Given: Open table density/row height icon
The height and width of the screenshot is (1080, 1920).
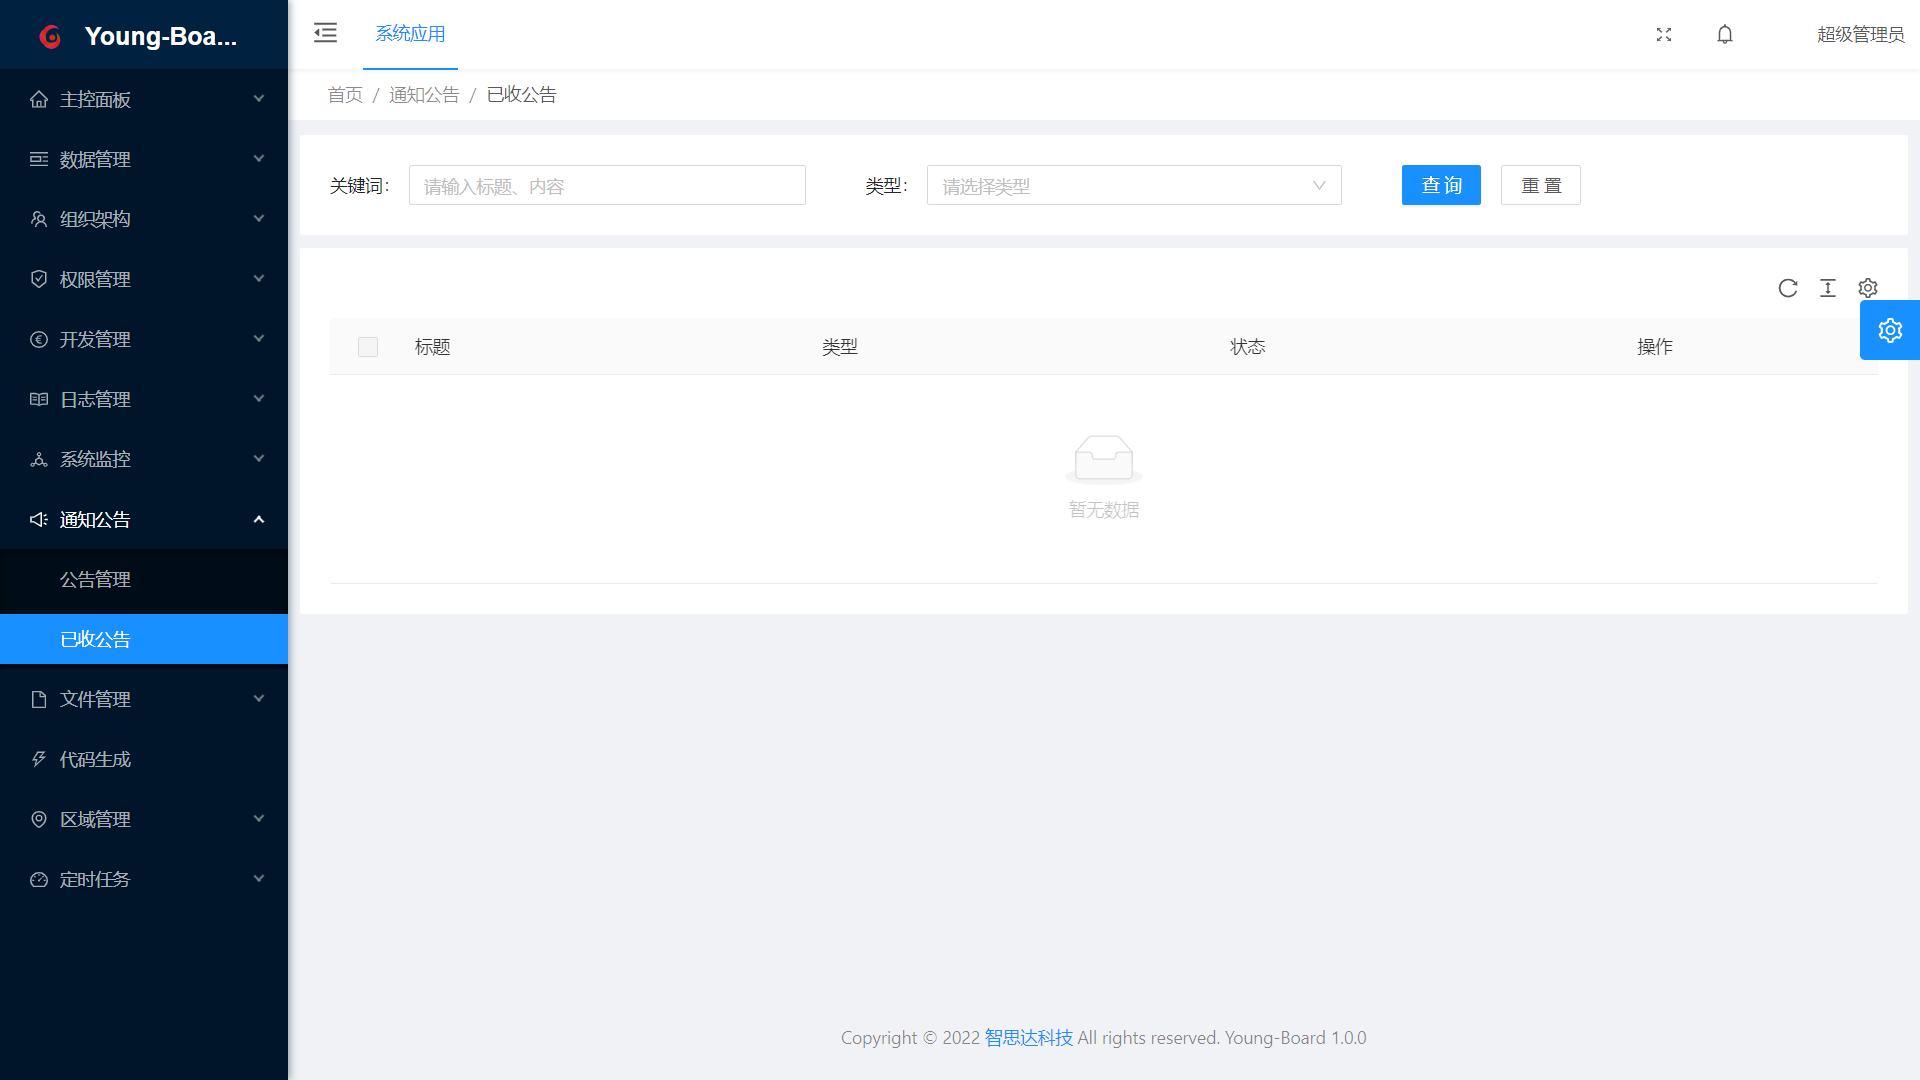Looking at the screenshot, I should pos(1828,288).
